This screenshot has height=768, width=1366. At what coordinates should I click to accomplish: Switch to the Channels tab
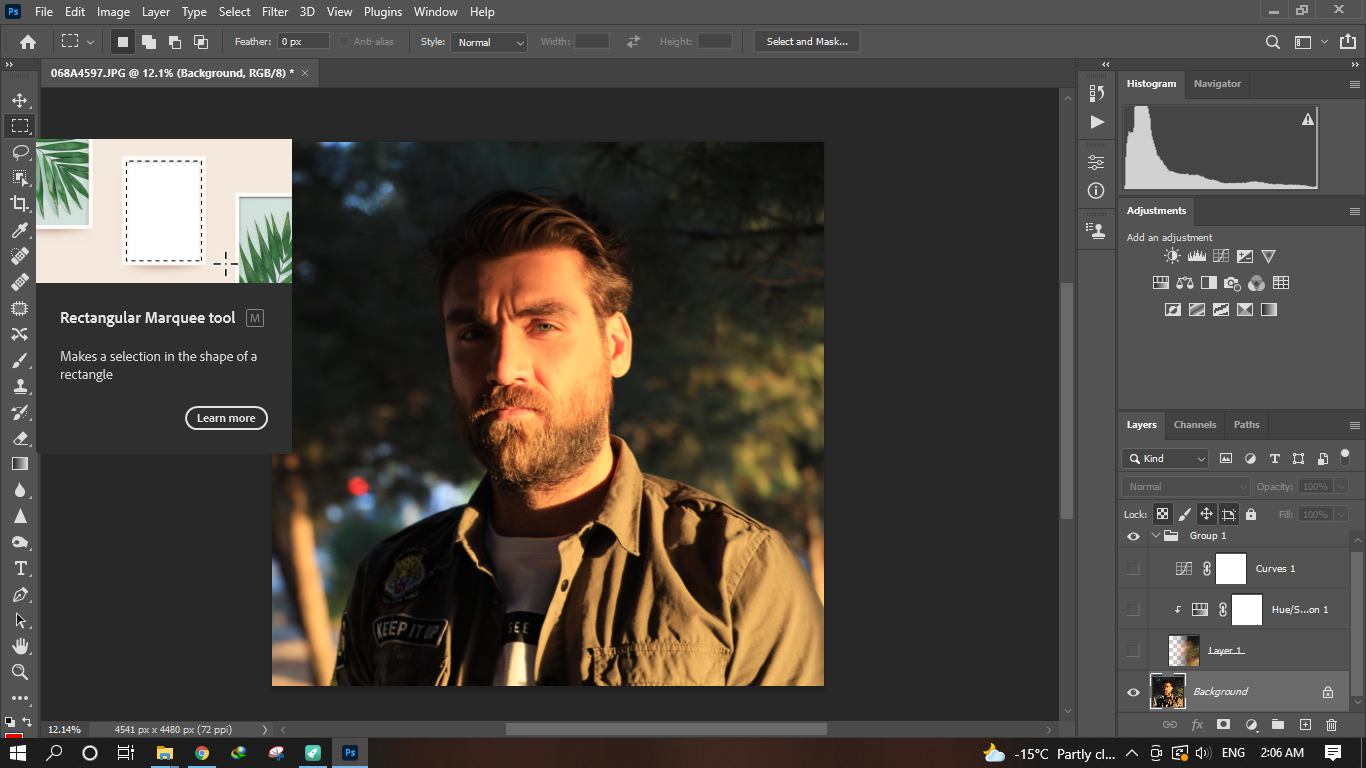(x=1195, y=425)
